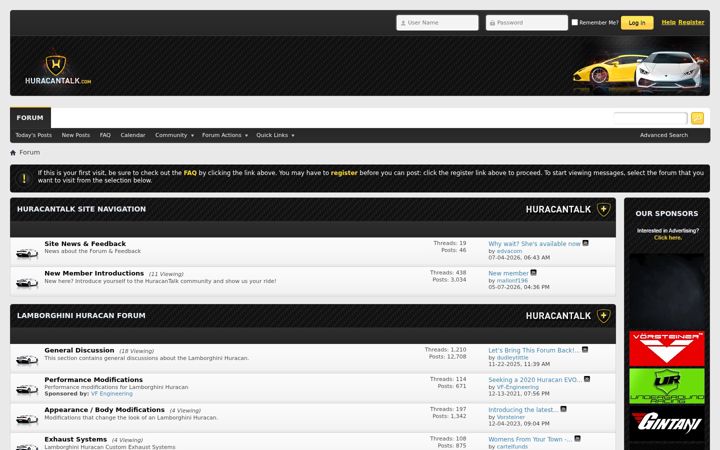Click the car icon beside Site News & Feedback

point(27,253)
